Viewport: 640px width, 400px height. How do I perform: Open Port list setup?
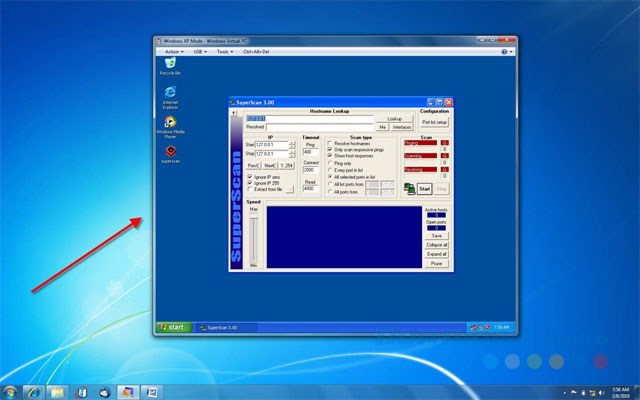pyautogui.click(x=434, y=122)
